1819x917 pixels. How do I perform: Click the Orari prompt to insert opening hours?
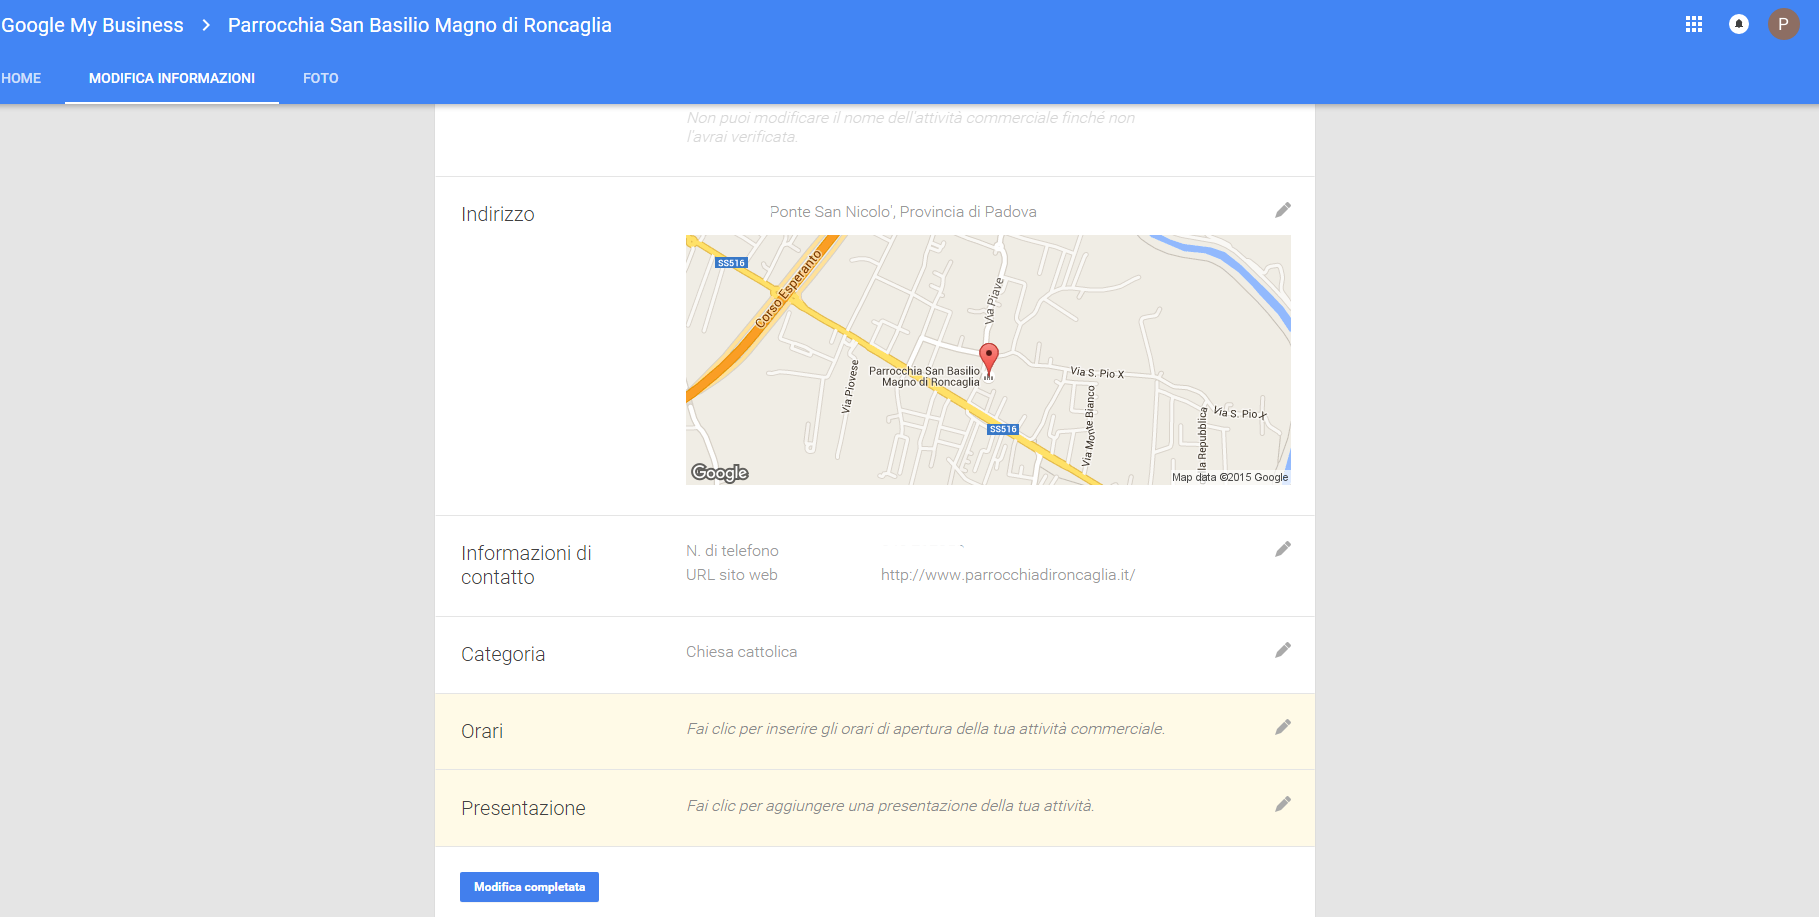[926, 729]
